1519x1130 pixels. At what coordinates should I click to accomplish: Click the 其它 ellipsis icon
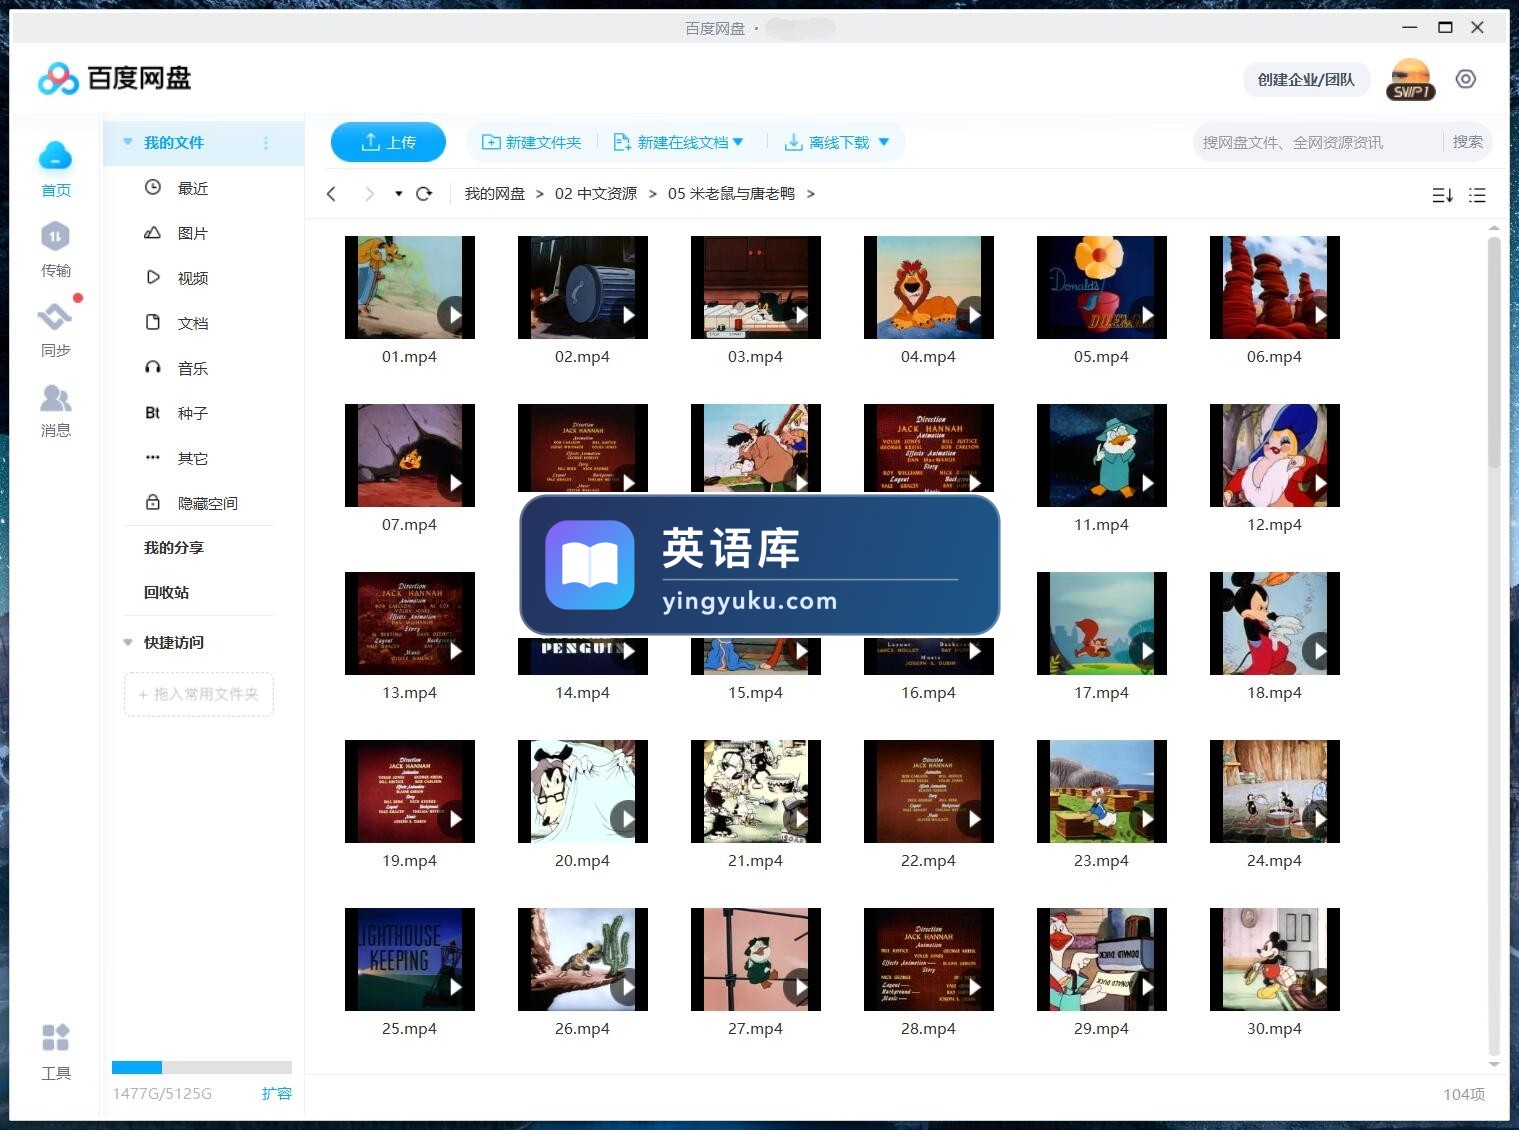click(153, 457)
